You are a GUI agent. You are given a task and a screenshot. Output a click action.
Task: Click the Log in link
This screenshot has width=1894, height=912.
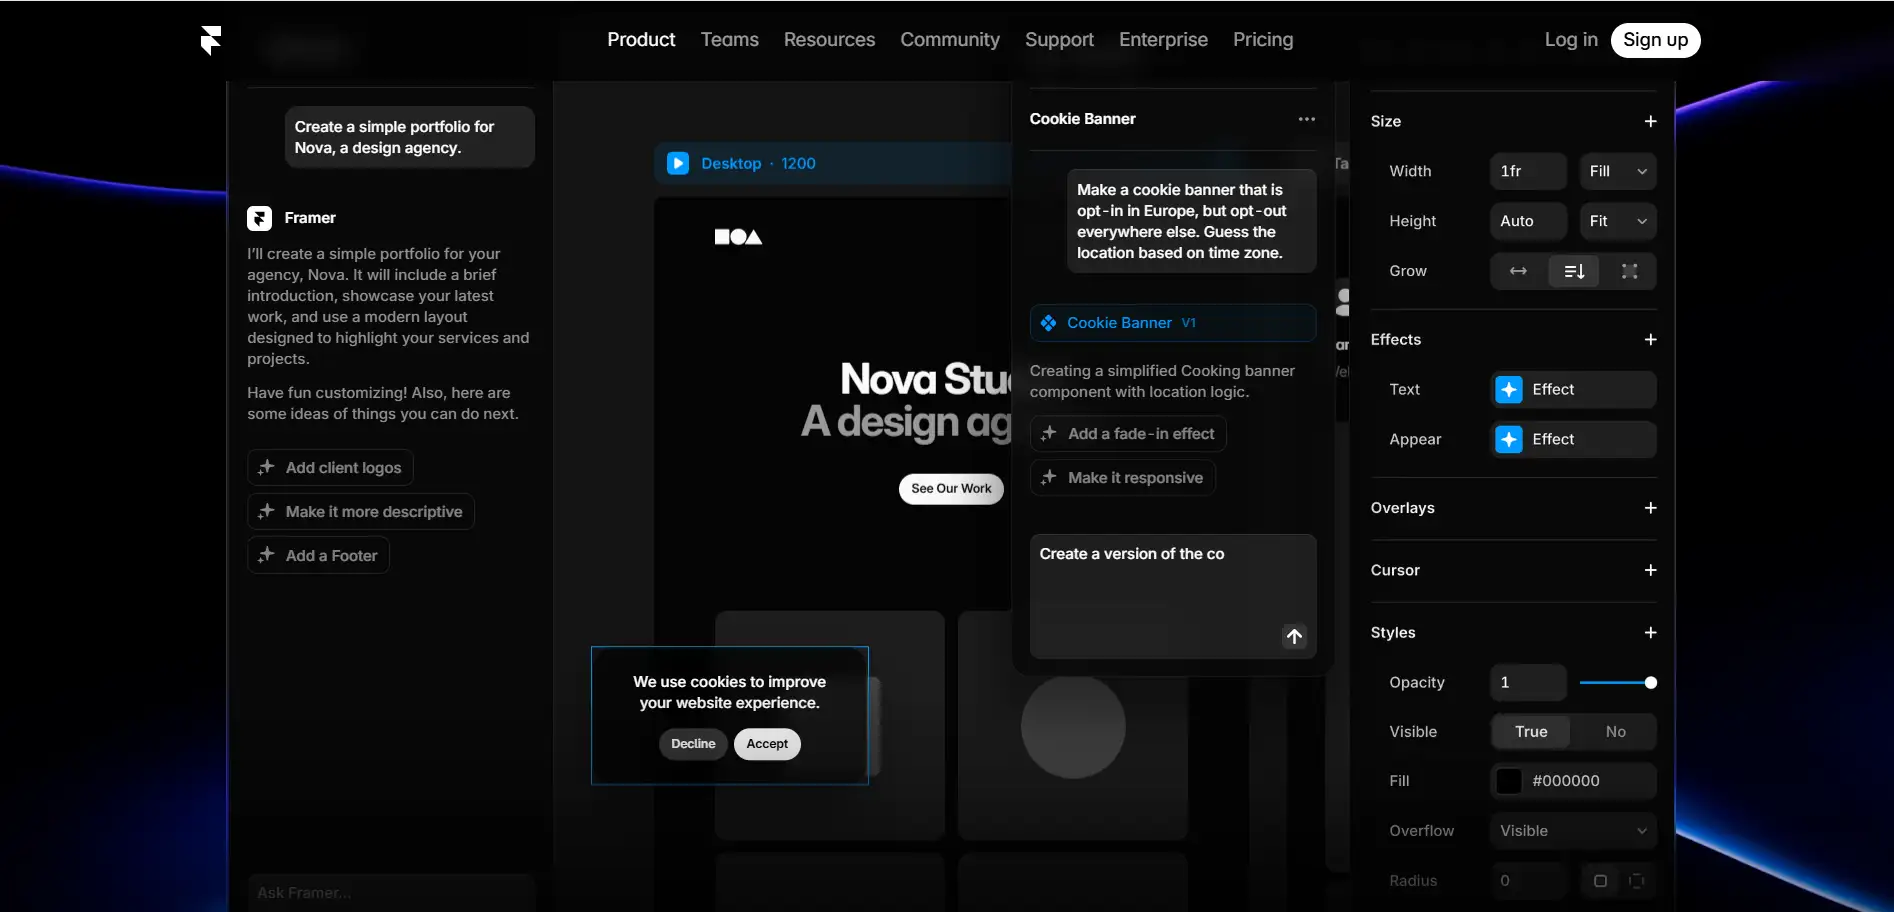1571,40
